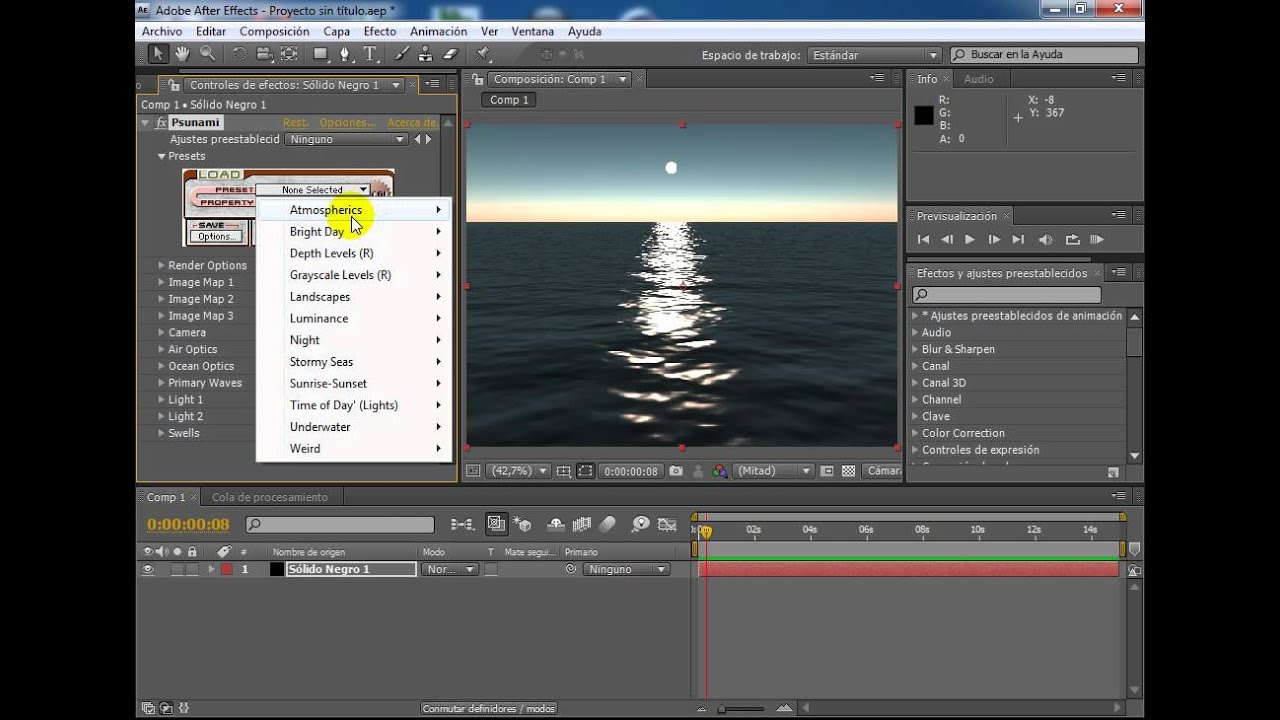Open the None Selected preset dropdown
Image resolution: width=1280 pixels, height=720 pixels.
point(313,190)
